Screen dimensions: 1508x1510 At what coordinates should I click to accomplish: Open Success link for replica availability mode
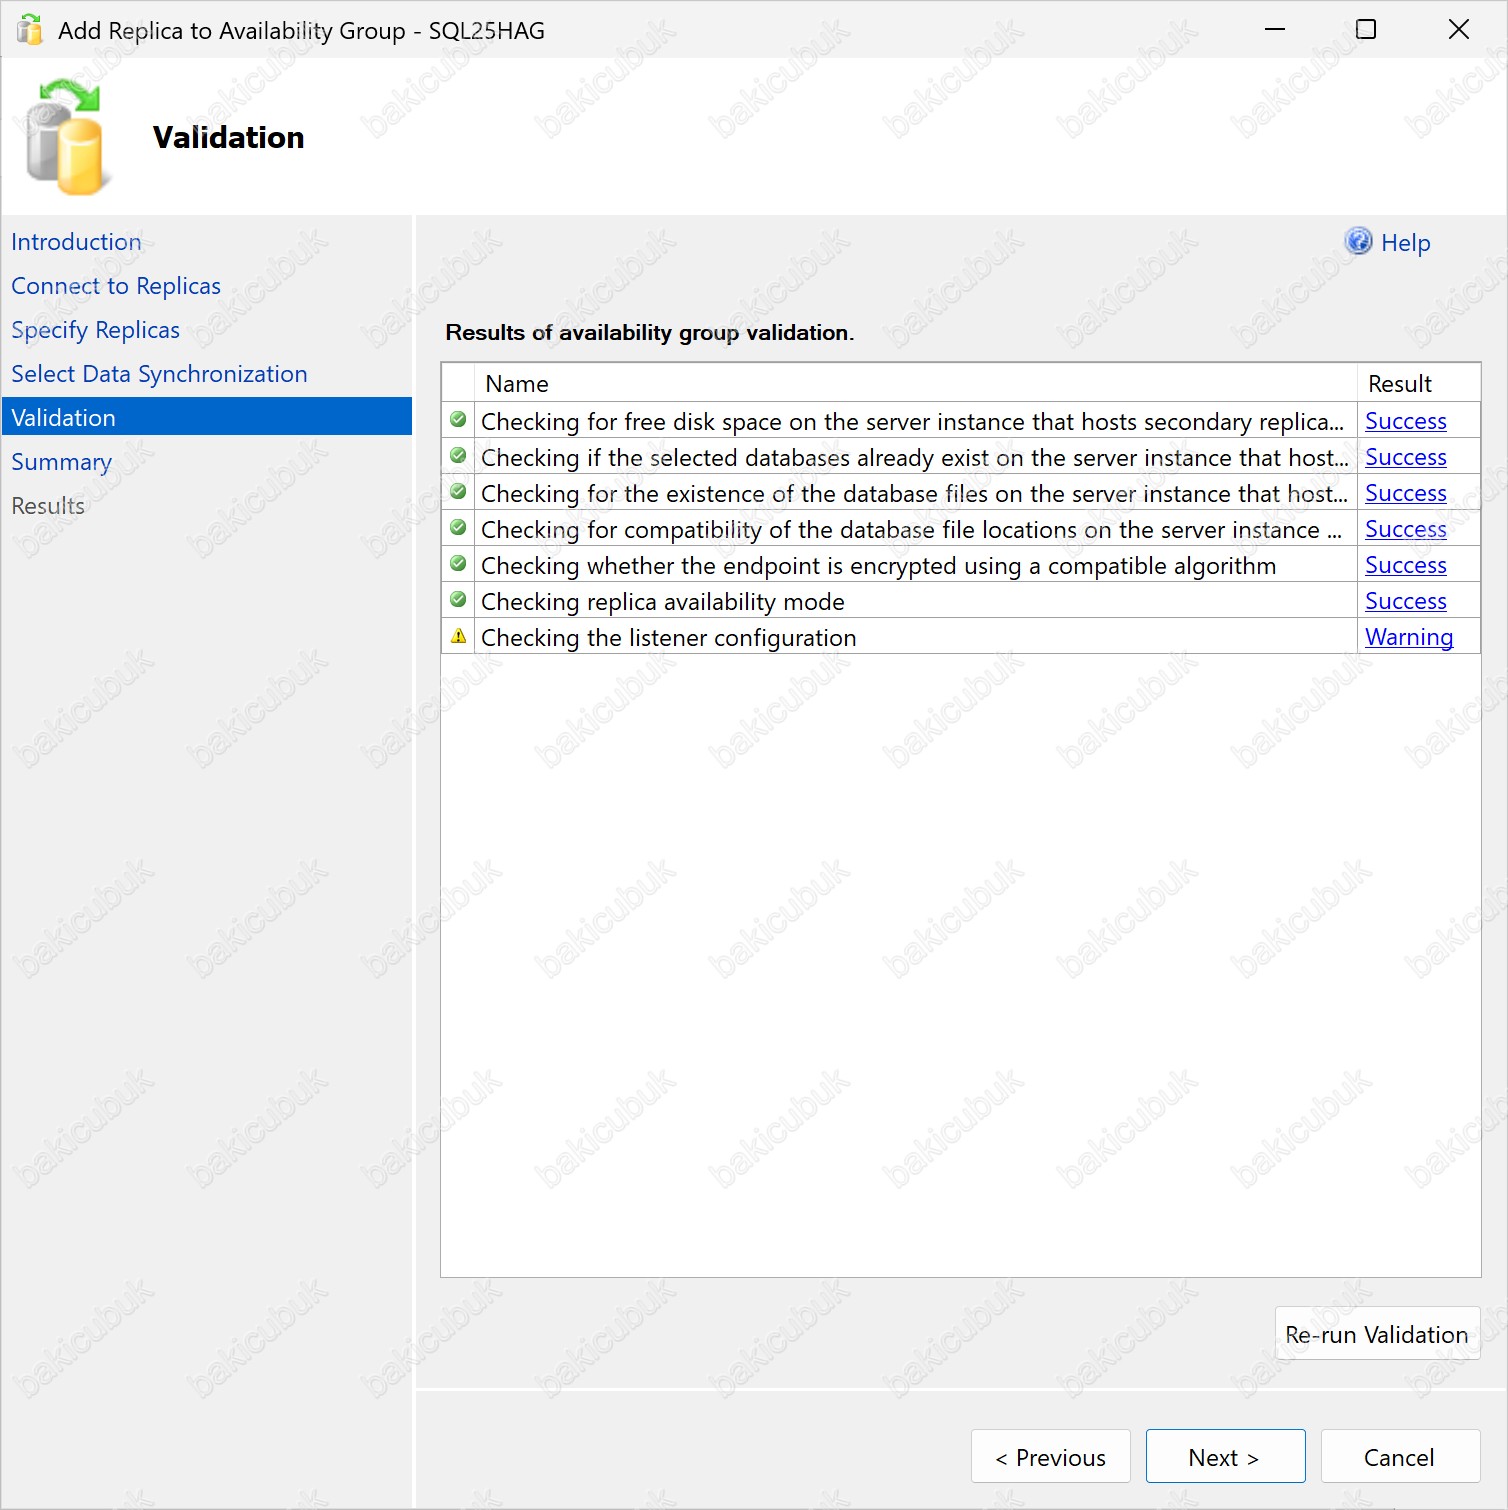tap(1405, 601)
